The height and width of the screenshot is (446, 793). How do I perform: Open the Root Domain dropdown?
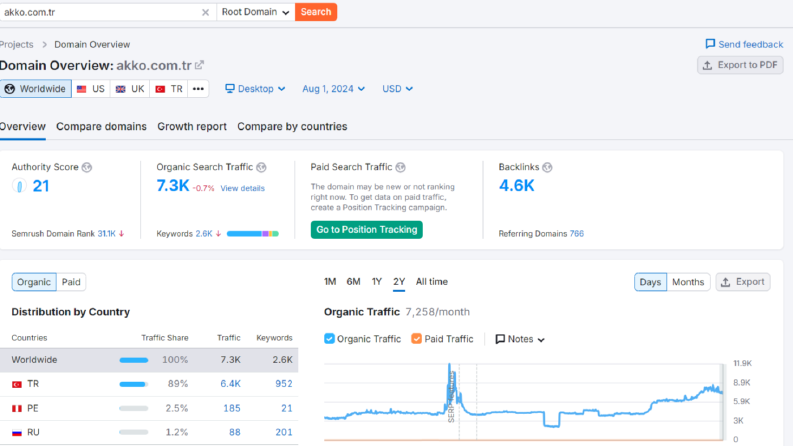[255, 12]
